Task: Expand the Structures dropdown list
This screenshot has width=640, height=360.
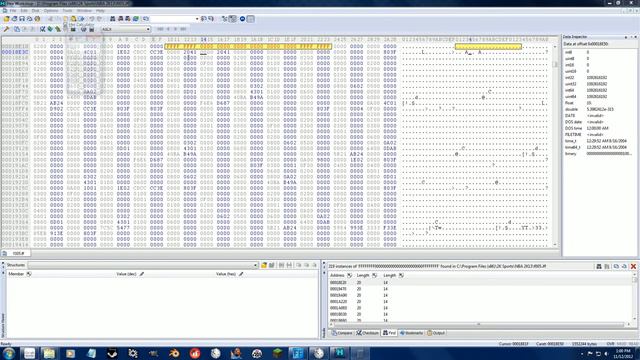Action: (256, 265)
